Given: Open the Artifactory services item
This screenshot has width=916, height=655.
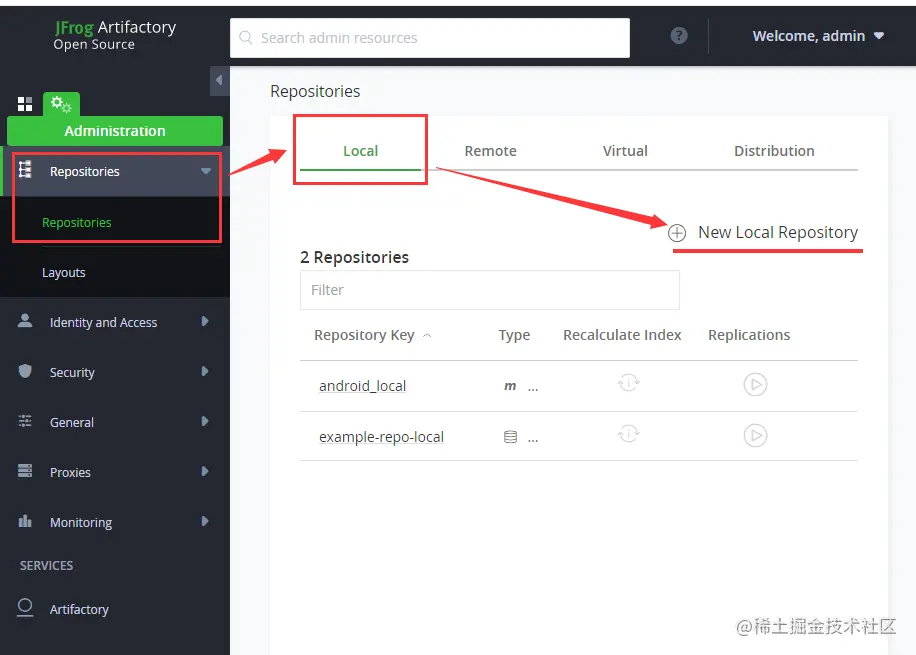Looking at the screenshot, I should pyautogui.click(x=79, y=609).
